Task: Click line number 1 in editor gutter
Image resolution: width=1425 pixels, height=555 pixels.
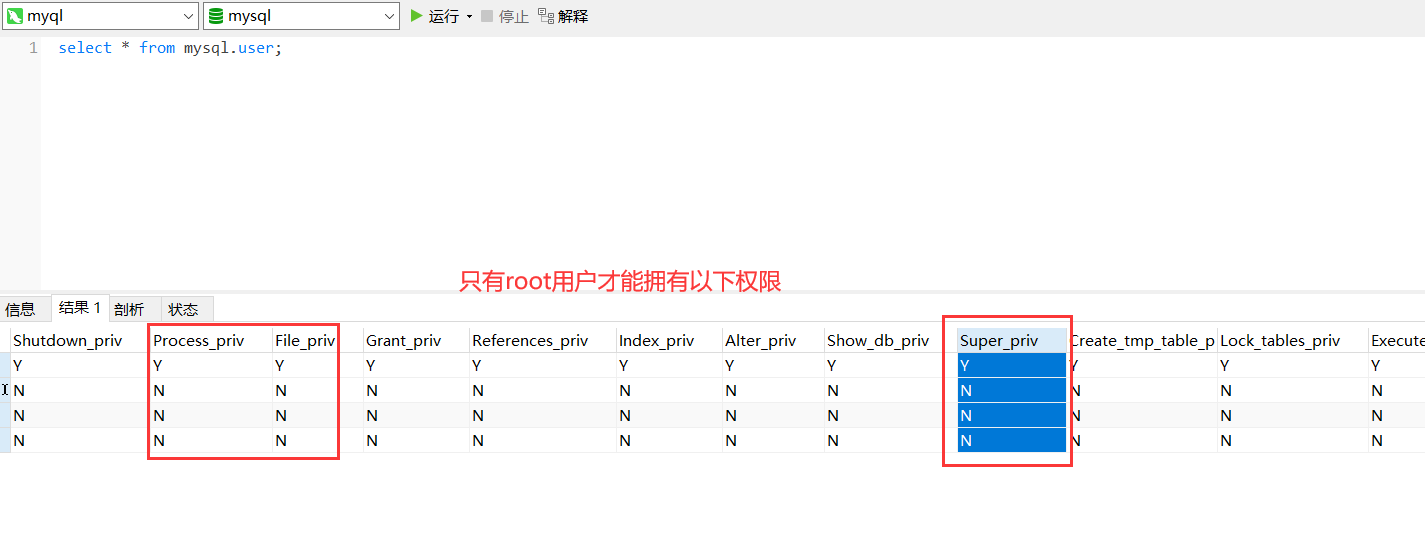Action: coord(33,48)
